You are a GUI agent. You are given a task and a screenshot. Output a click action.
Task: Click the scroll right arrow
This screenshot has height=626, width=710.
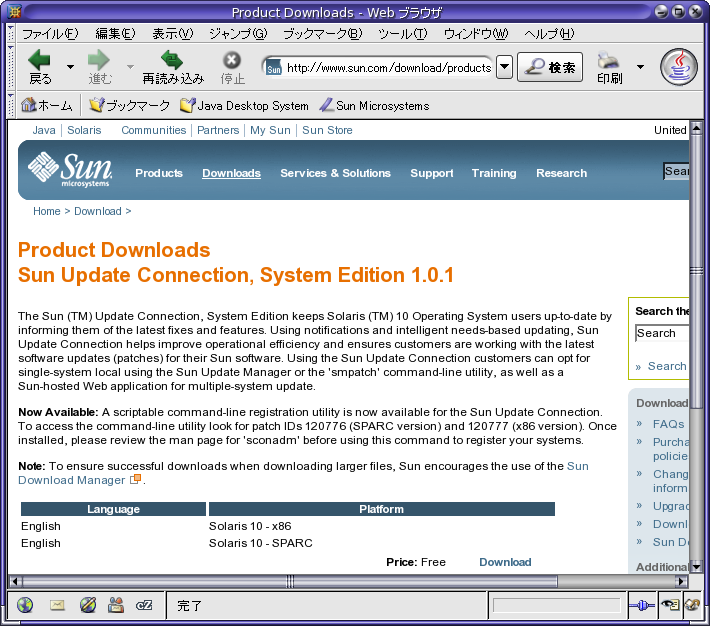681,581
